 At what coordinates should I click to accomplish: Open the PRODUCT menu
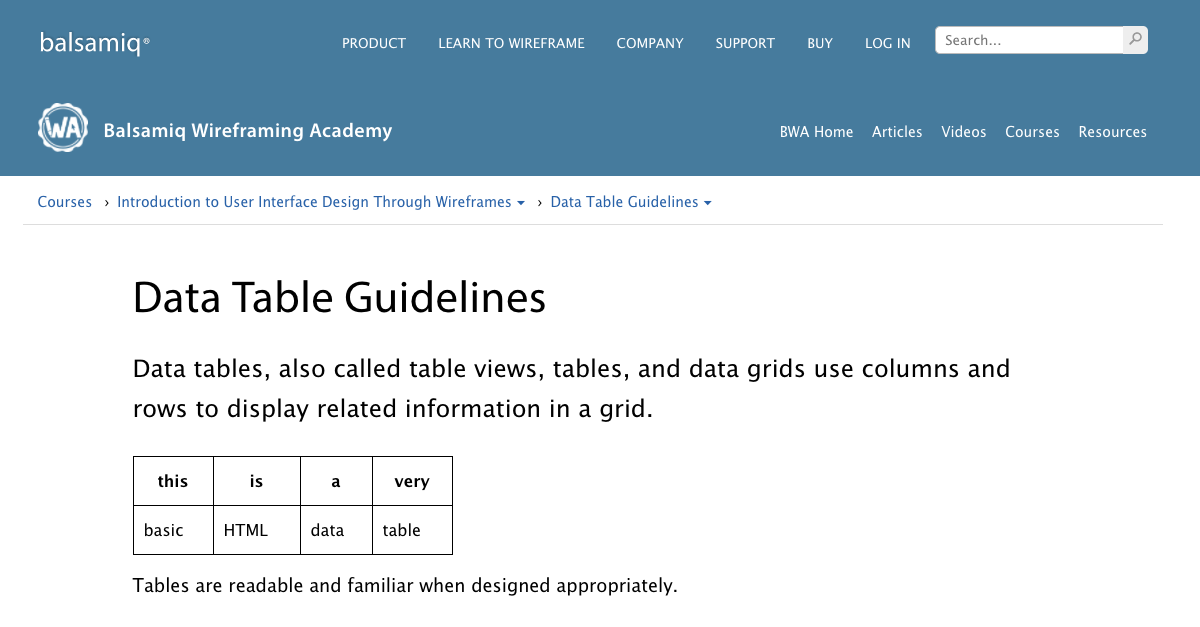pos(374,43)
